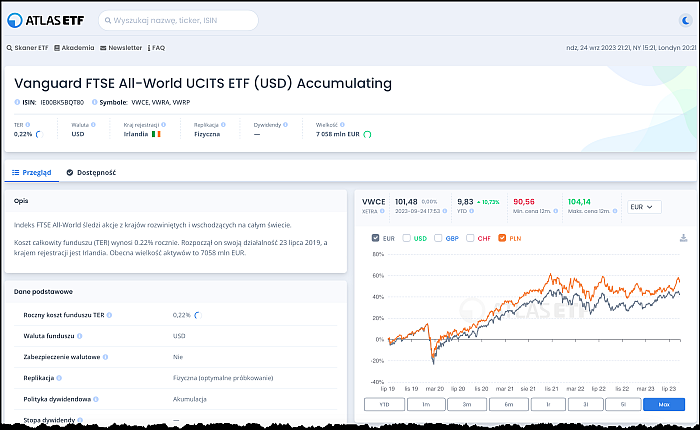The width and height of the screenshot is (700, 430).
Task: Click the 7 058 mln EUR size value
Action: point(338,134)
